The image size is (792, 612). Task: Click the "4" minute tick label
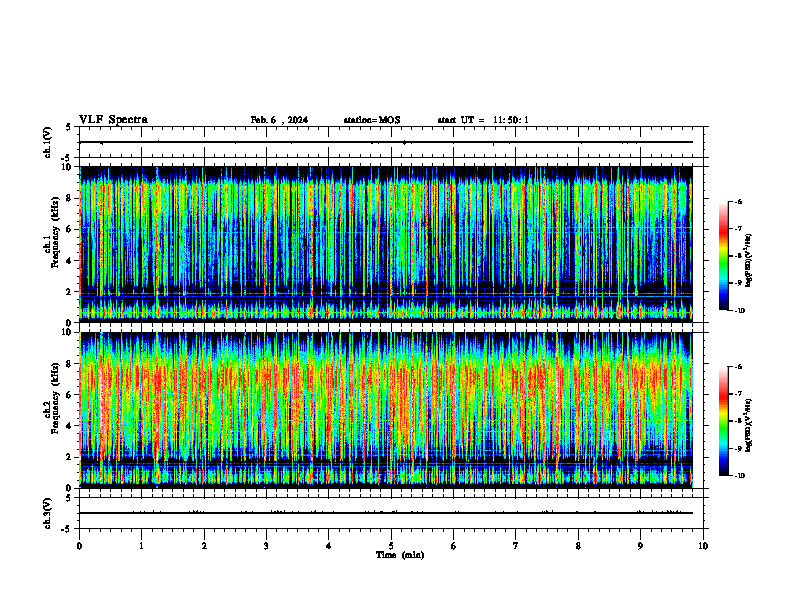[329, 546]
